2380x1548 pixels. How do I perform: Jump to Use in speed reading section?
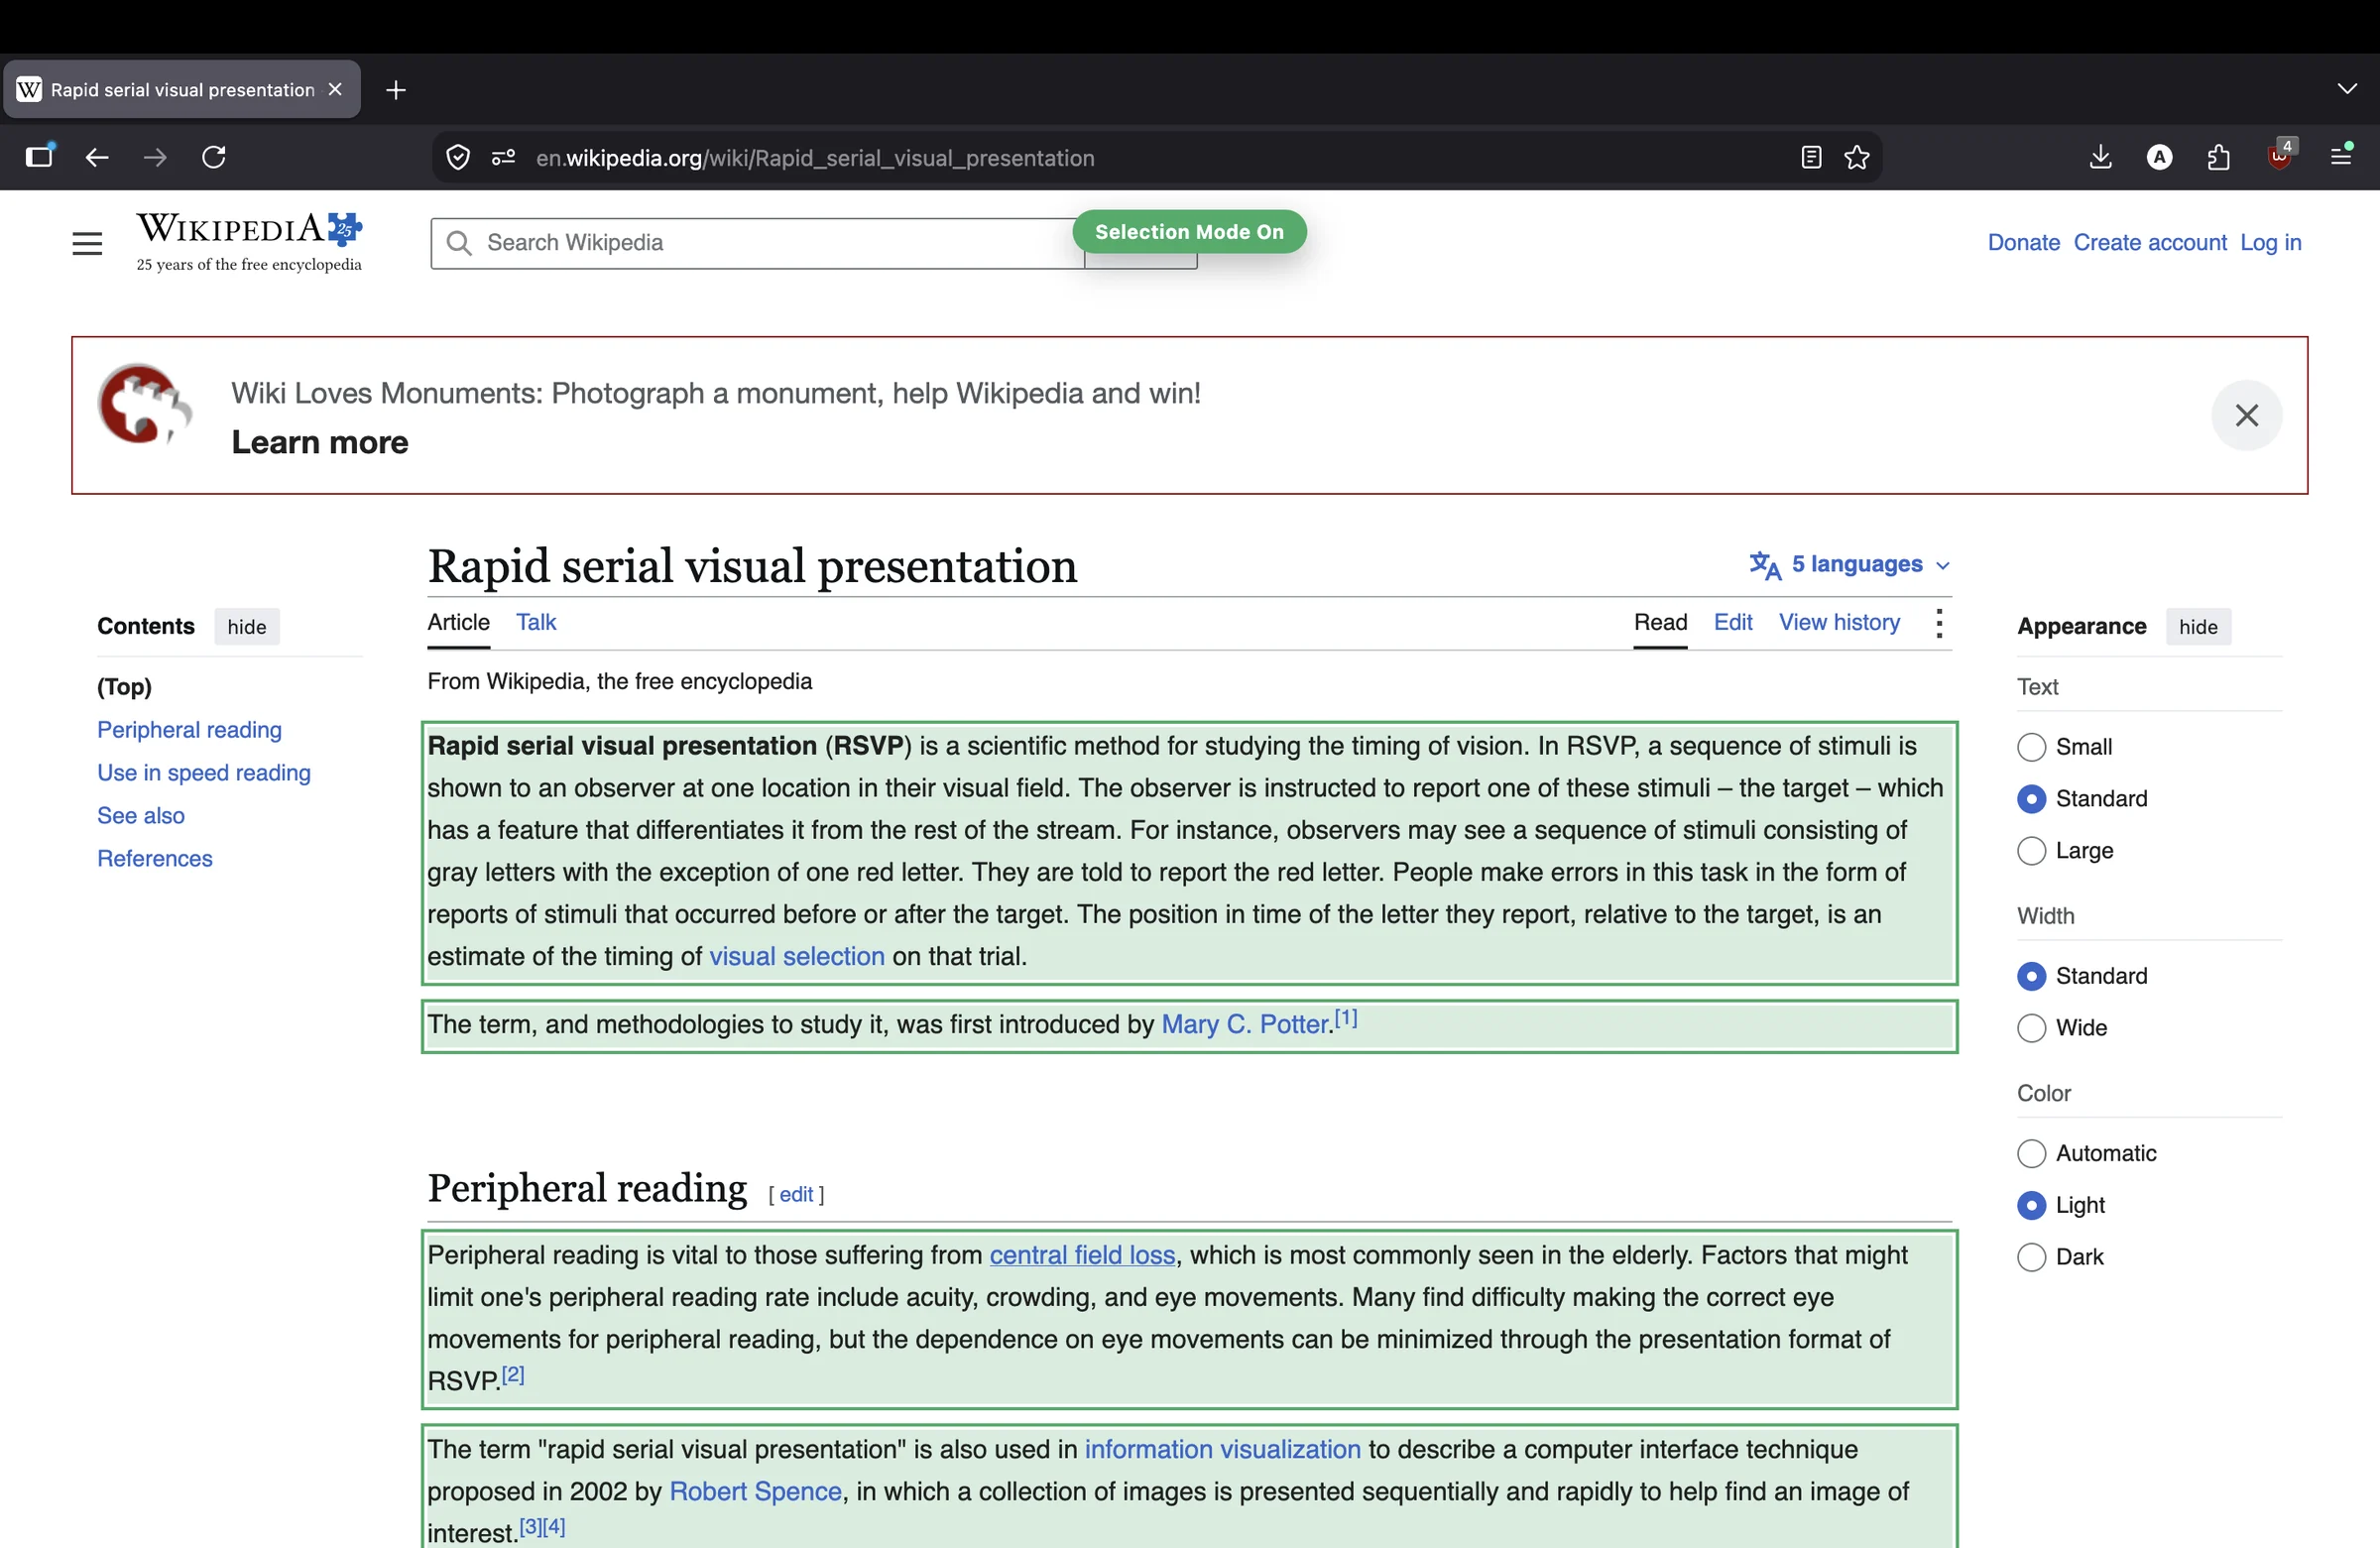[x=204, y=773]
